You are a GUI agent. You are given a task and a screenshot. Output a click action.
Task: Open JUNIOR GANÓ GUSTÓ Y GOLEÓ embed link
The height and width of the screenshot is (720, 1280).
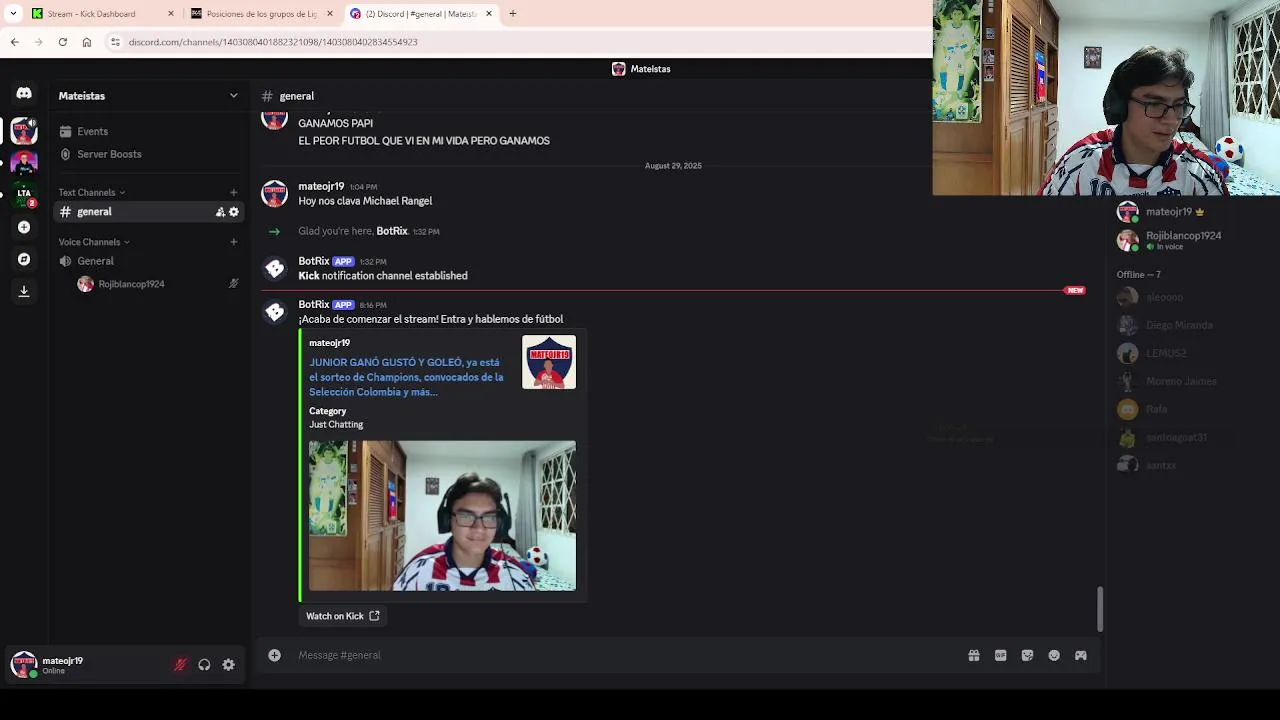(406, 377)
